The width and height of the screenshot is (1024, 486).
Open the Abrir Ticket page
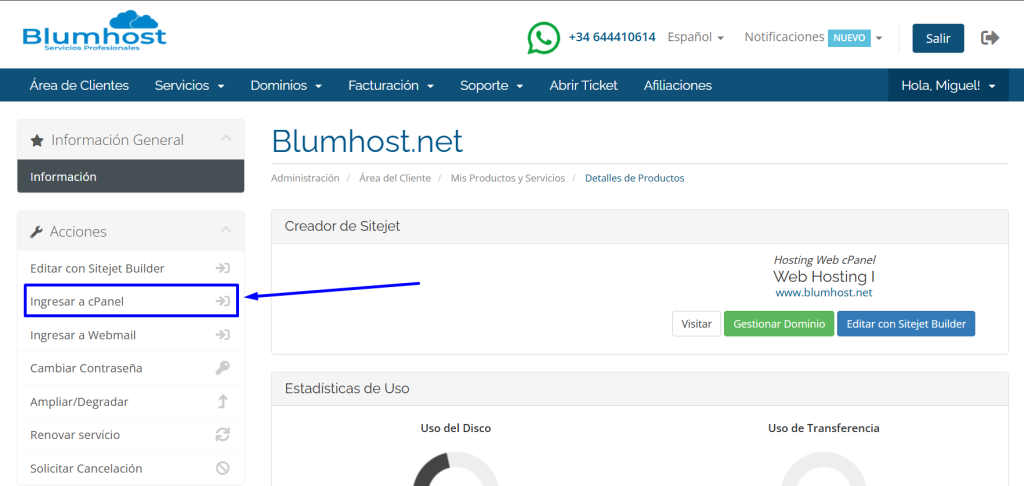[x=583, y=86]
